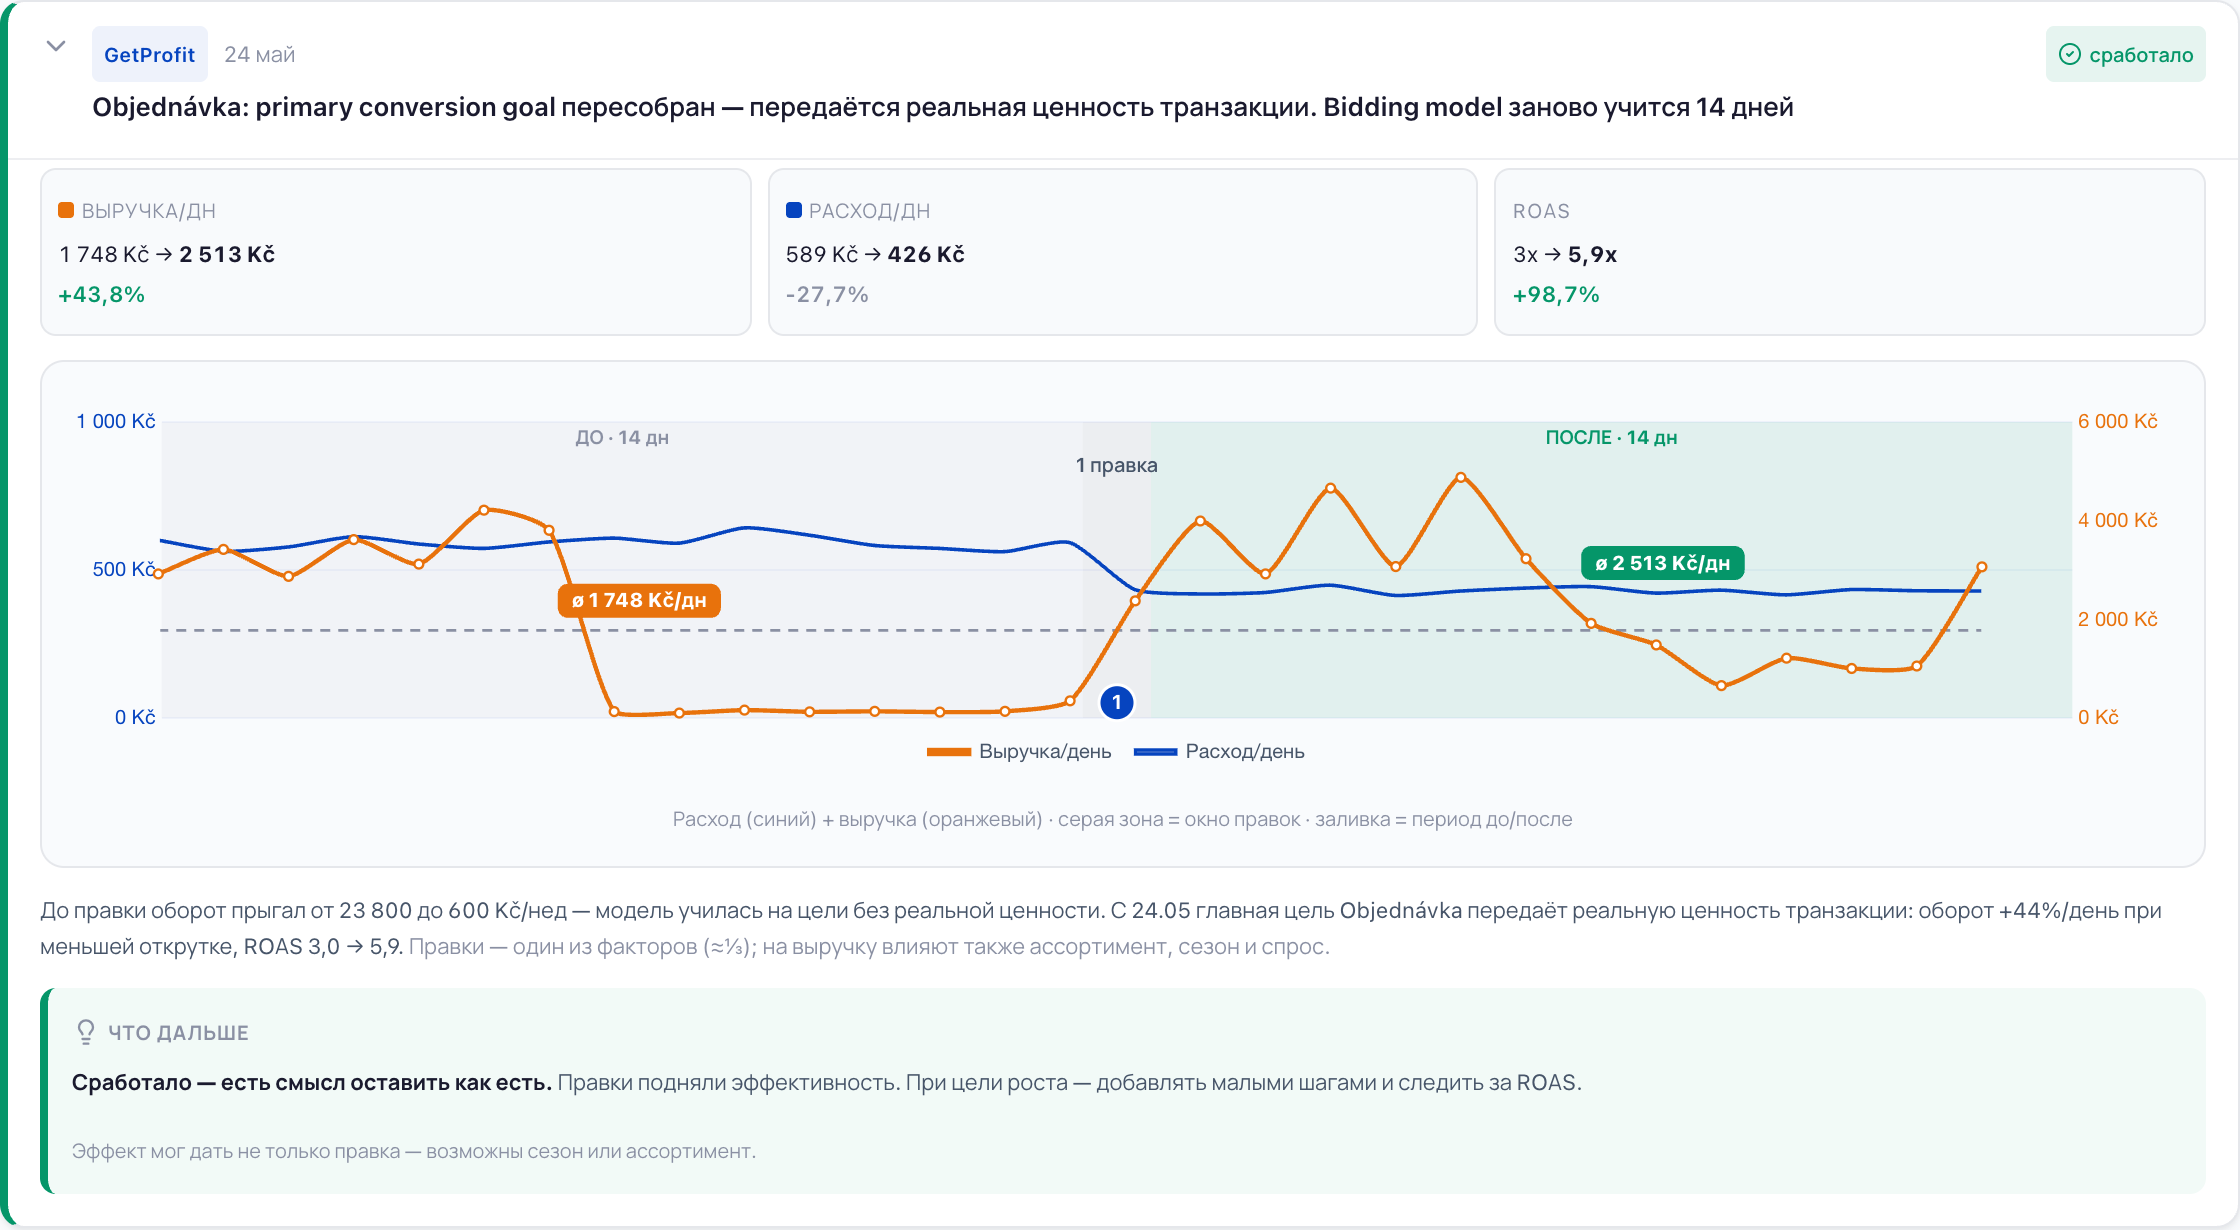
Task: Select the 'ДО · 14 дн' period label
Action: coord(622,438)
